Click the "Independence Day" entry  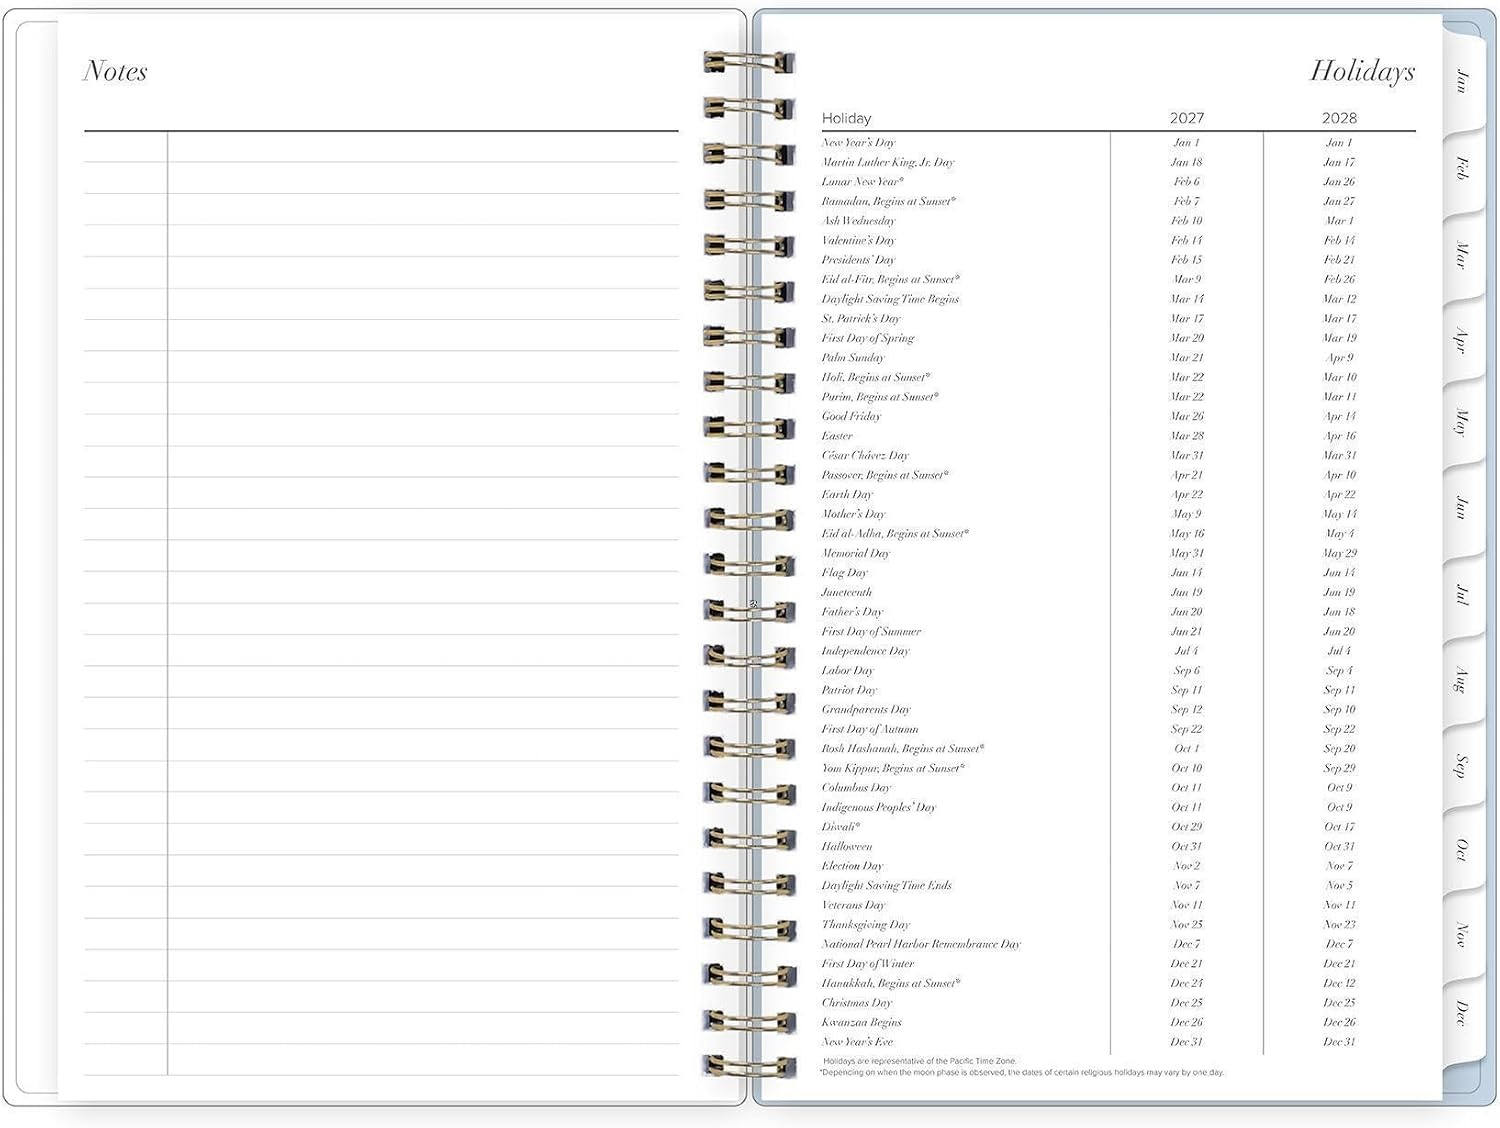point(865,651)
